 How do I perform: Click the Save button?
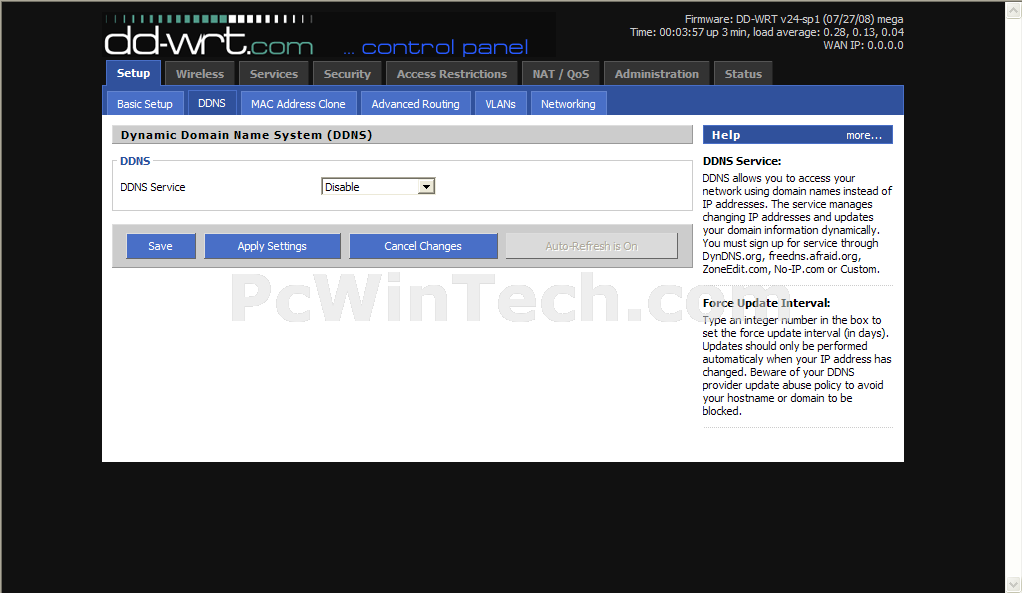(x=160, y=246)
